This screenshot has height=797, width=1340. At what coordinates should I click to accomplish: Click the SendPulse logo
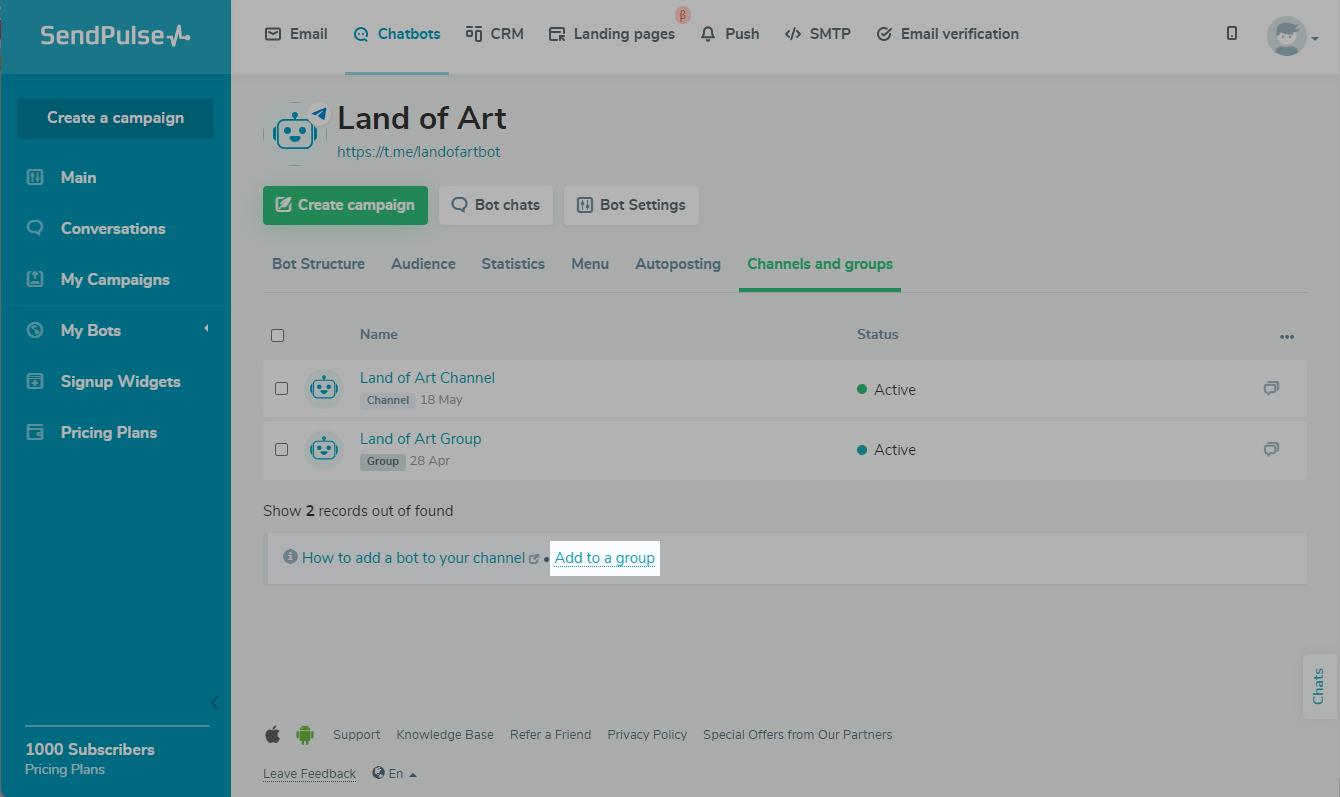(x=115, y=36)
